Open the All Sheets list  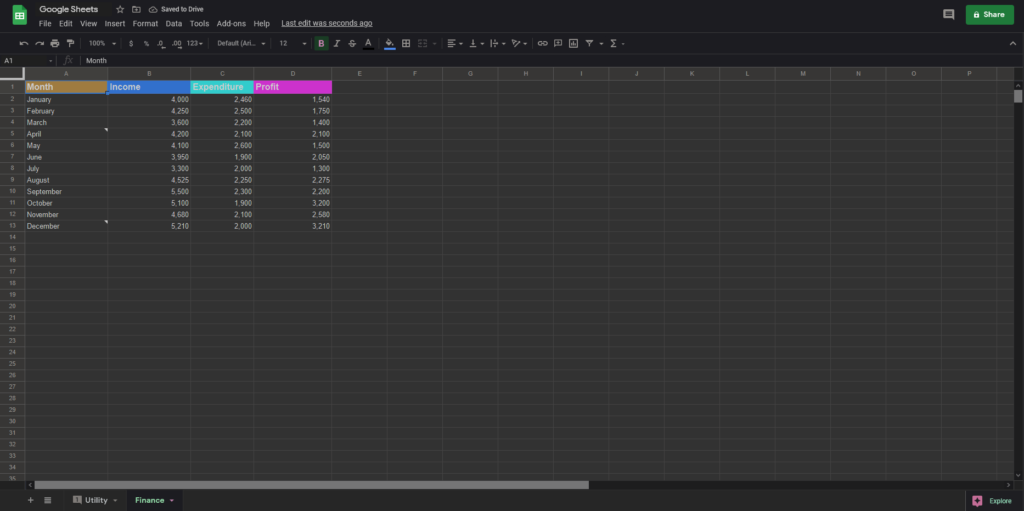click(48, 500)
